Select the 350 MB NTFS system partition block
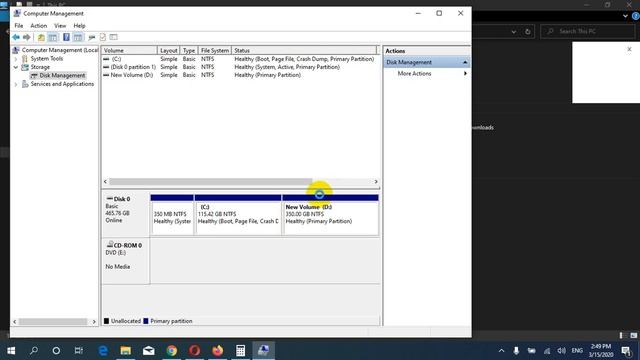640x360 pixels. [x=172, y=215]
